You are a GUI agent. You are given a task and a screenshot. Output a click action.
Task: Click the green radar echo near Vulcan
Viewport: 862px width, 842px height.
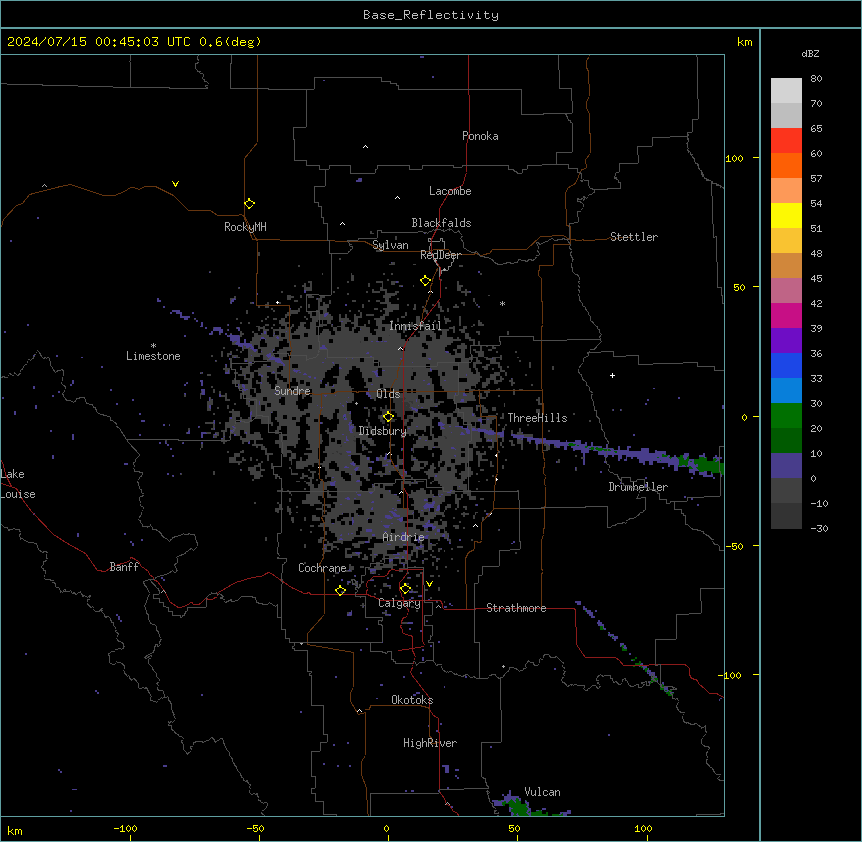[x=518, y=808]
